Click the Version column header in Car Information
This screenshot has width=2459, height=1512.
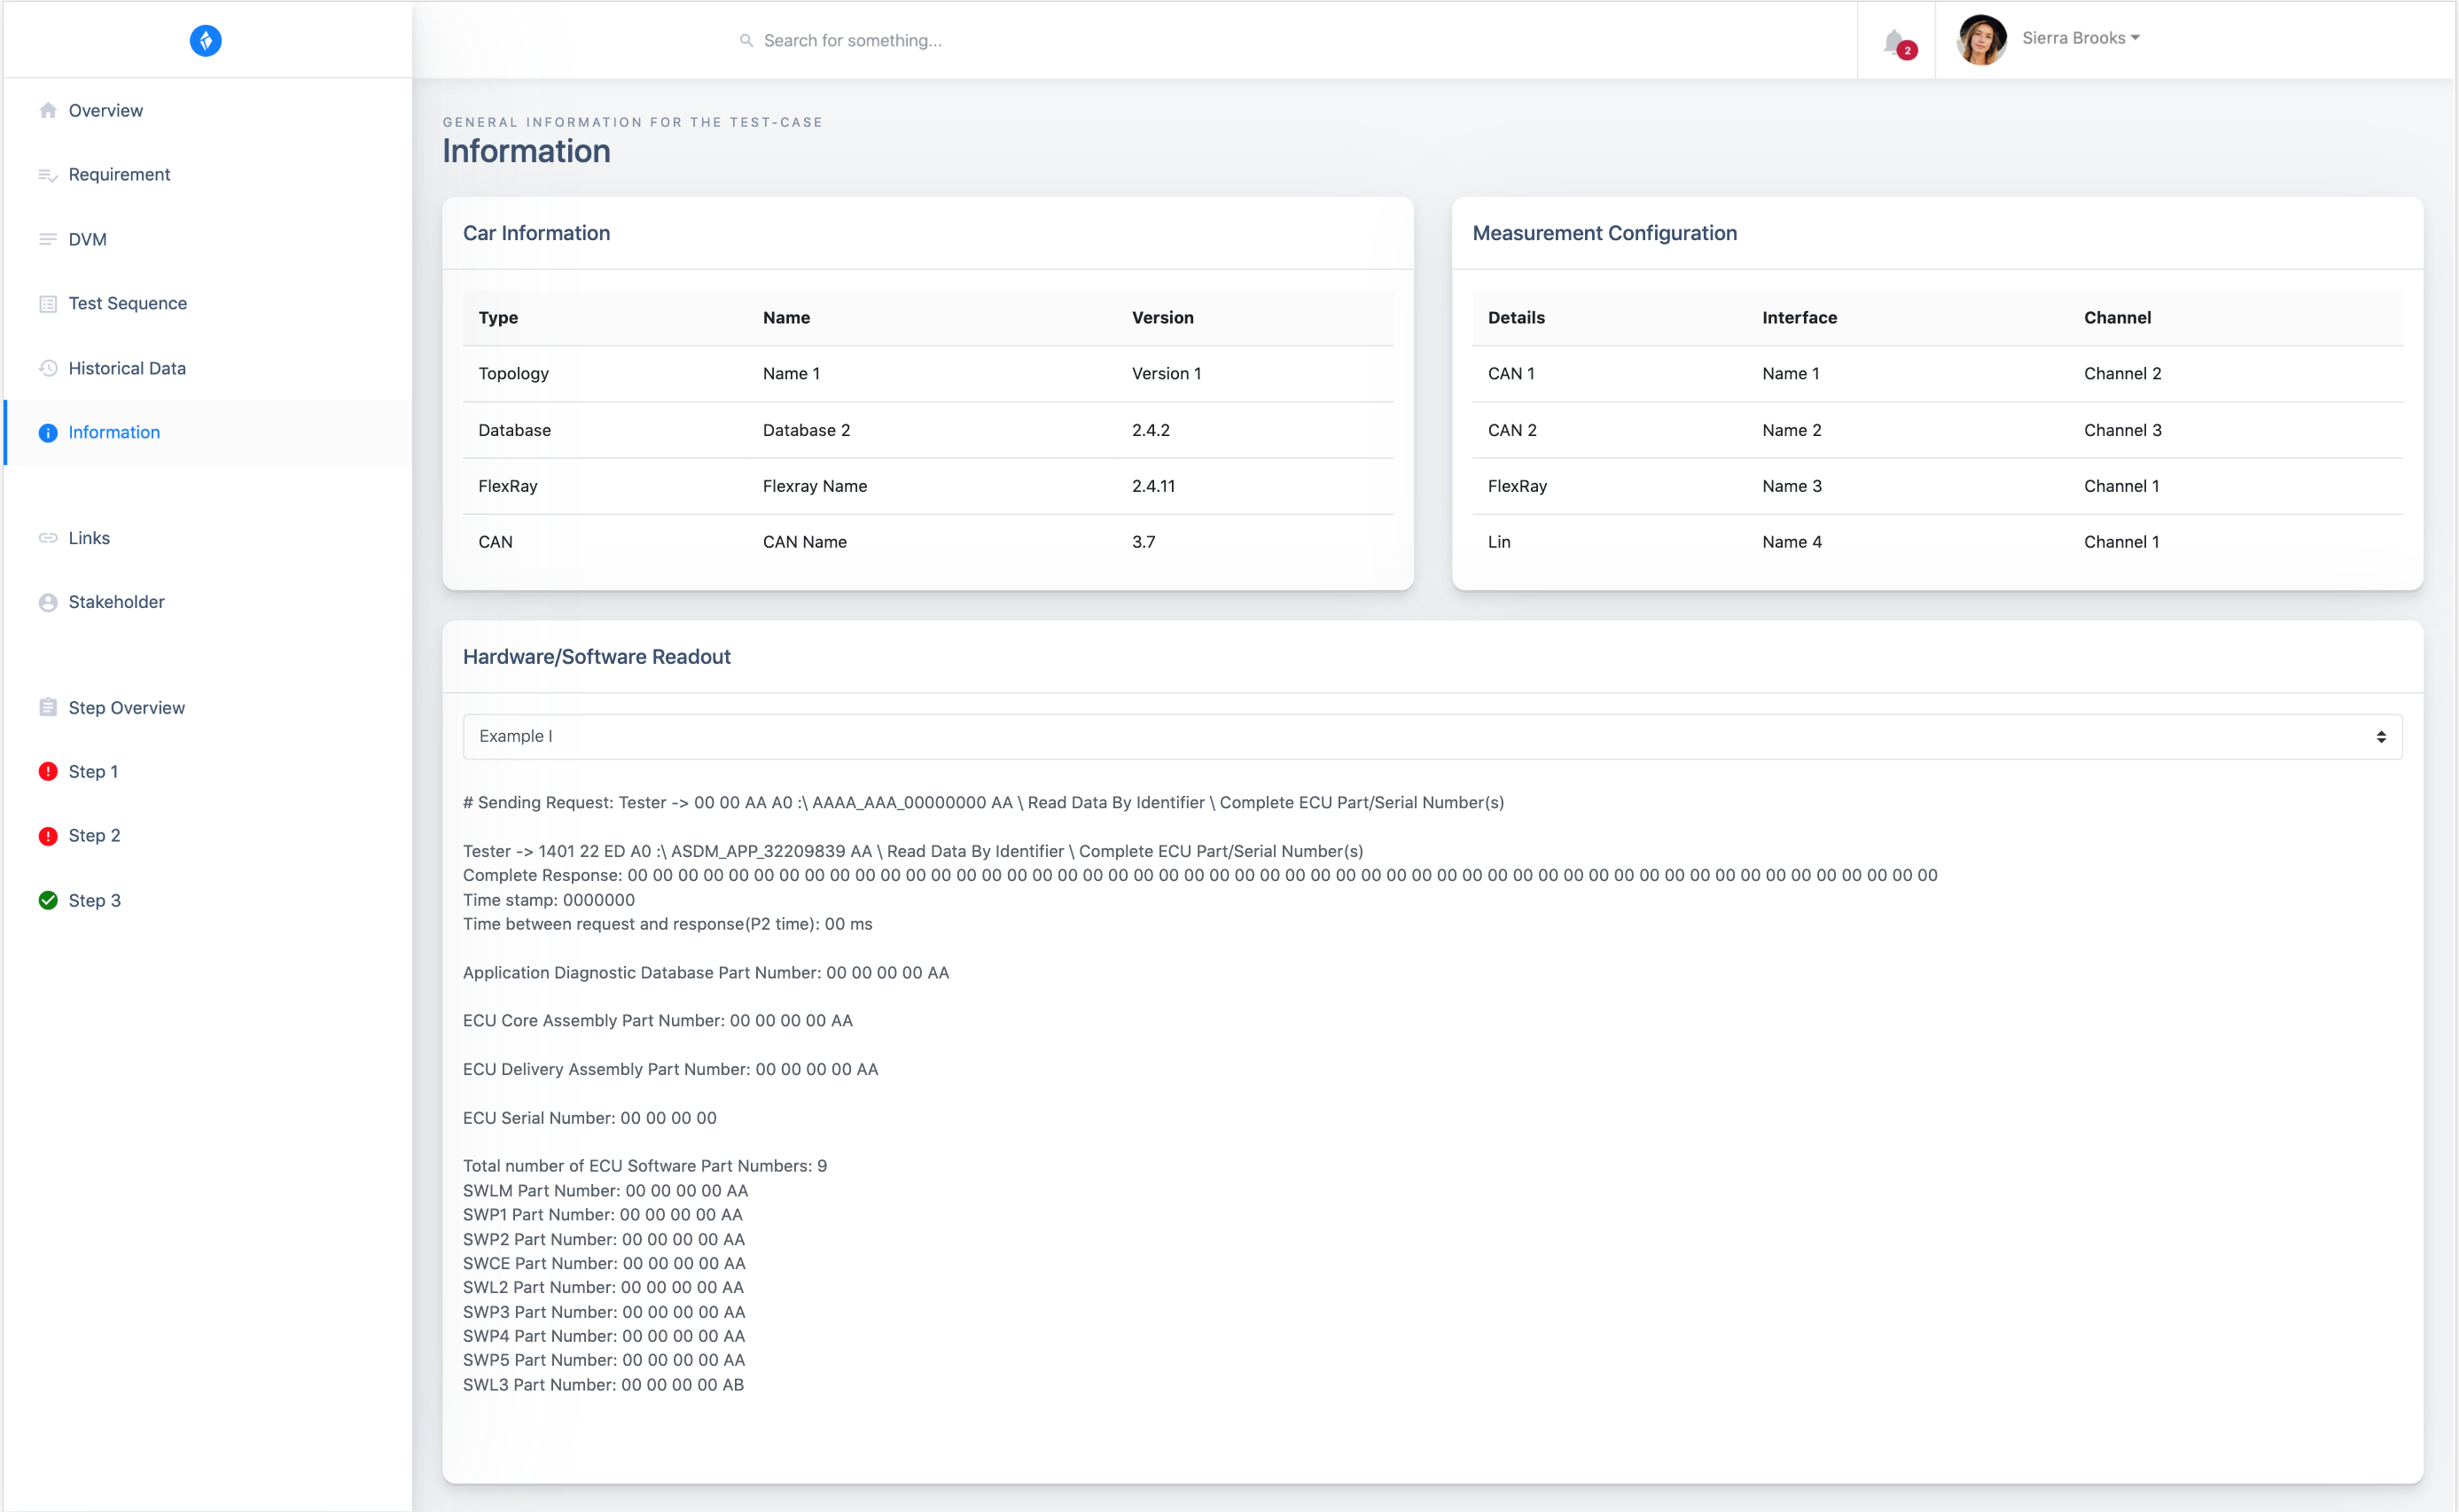pyautogui.click(x=1162, y=317)
